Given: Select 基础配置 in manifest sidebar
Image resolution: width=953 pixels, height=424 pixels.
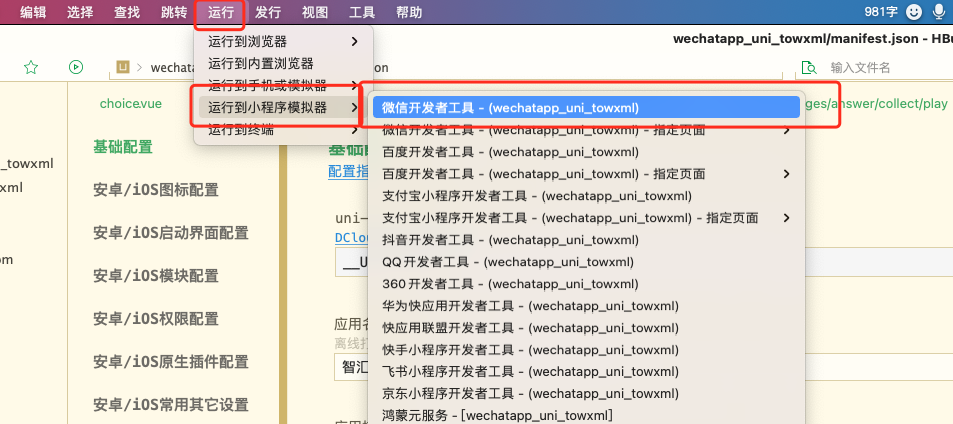Looking at the screenshot, I should pos(123,146).
